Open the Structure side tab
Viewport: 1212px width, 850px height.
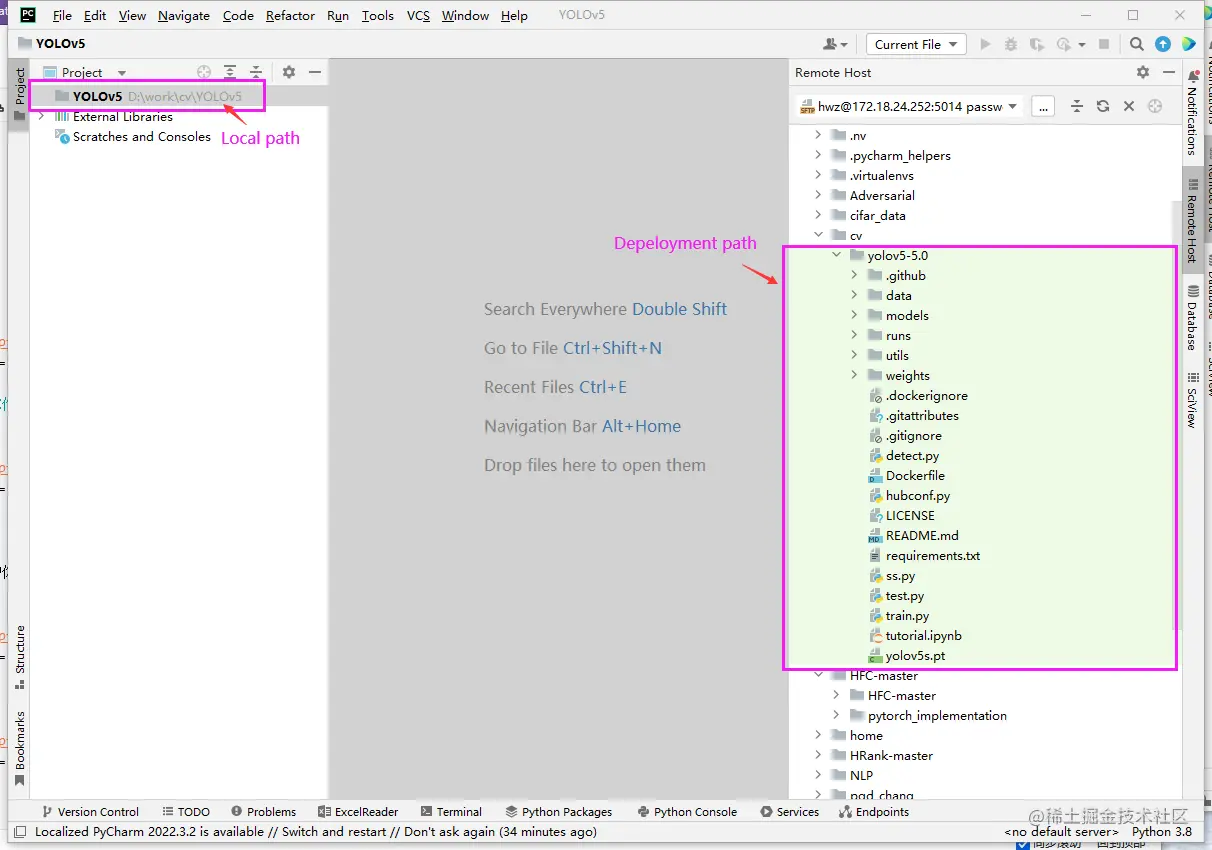pyautogui.click(x=19, y=658)
